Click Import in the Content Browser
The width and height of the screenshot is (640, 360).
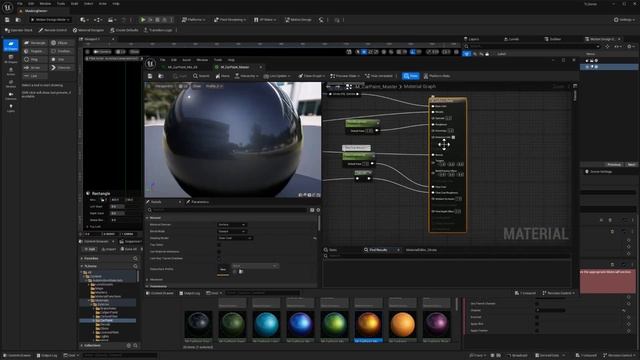click(109, 249)
